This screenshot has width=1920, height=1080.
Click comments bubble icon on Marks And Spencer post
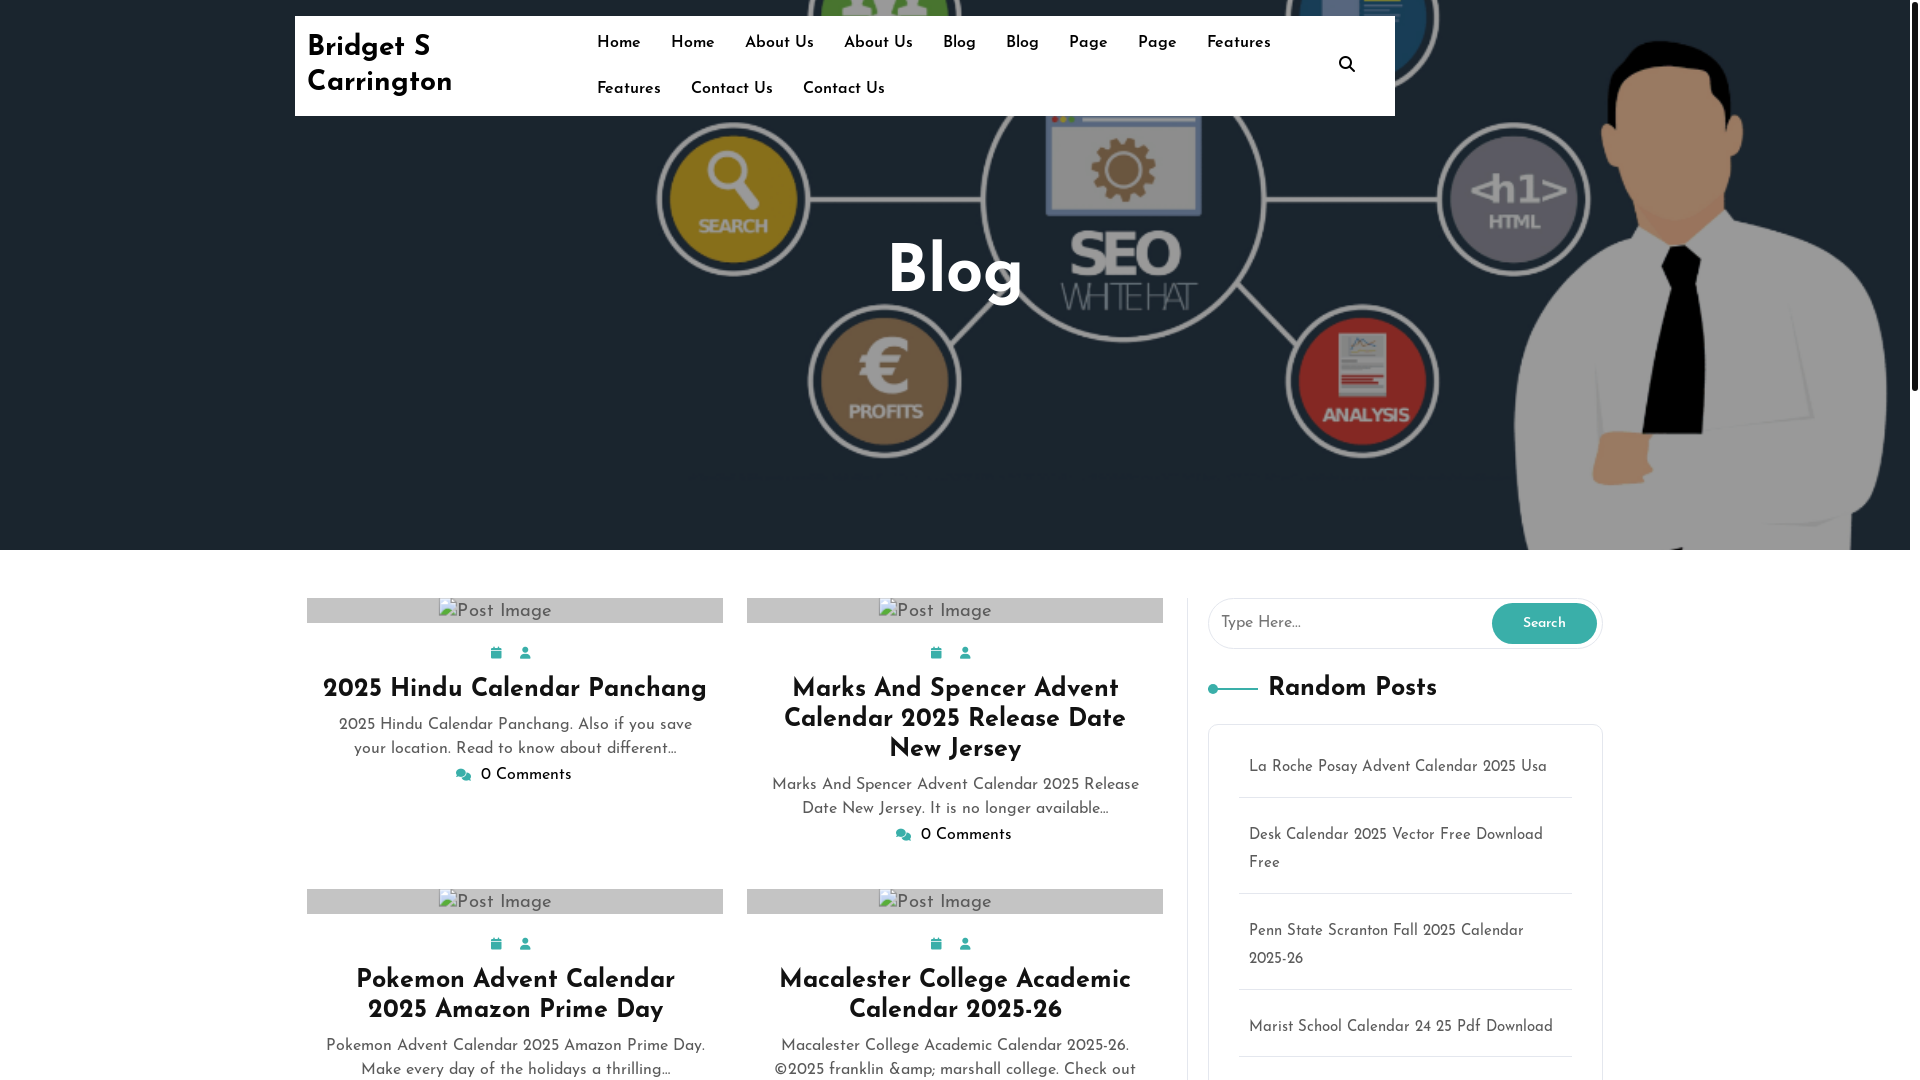(x=903, y=836)
